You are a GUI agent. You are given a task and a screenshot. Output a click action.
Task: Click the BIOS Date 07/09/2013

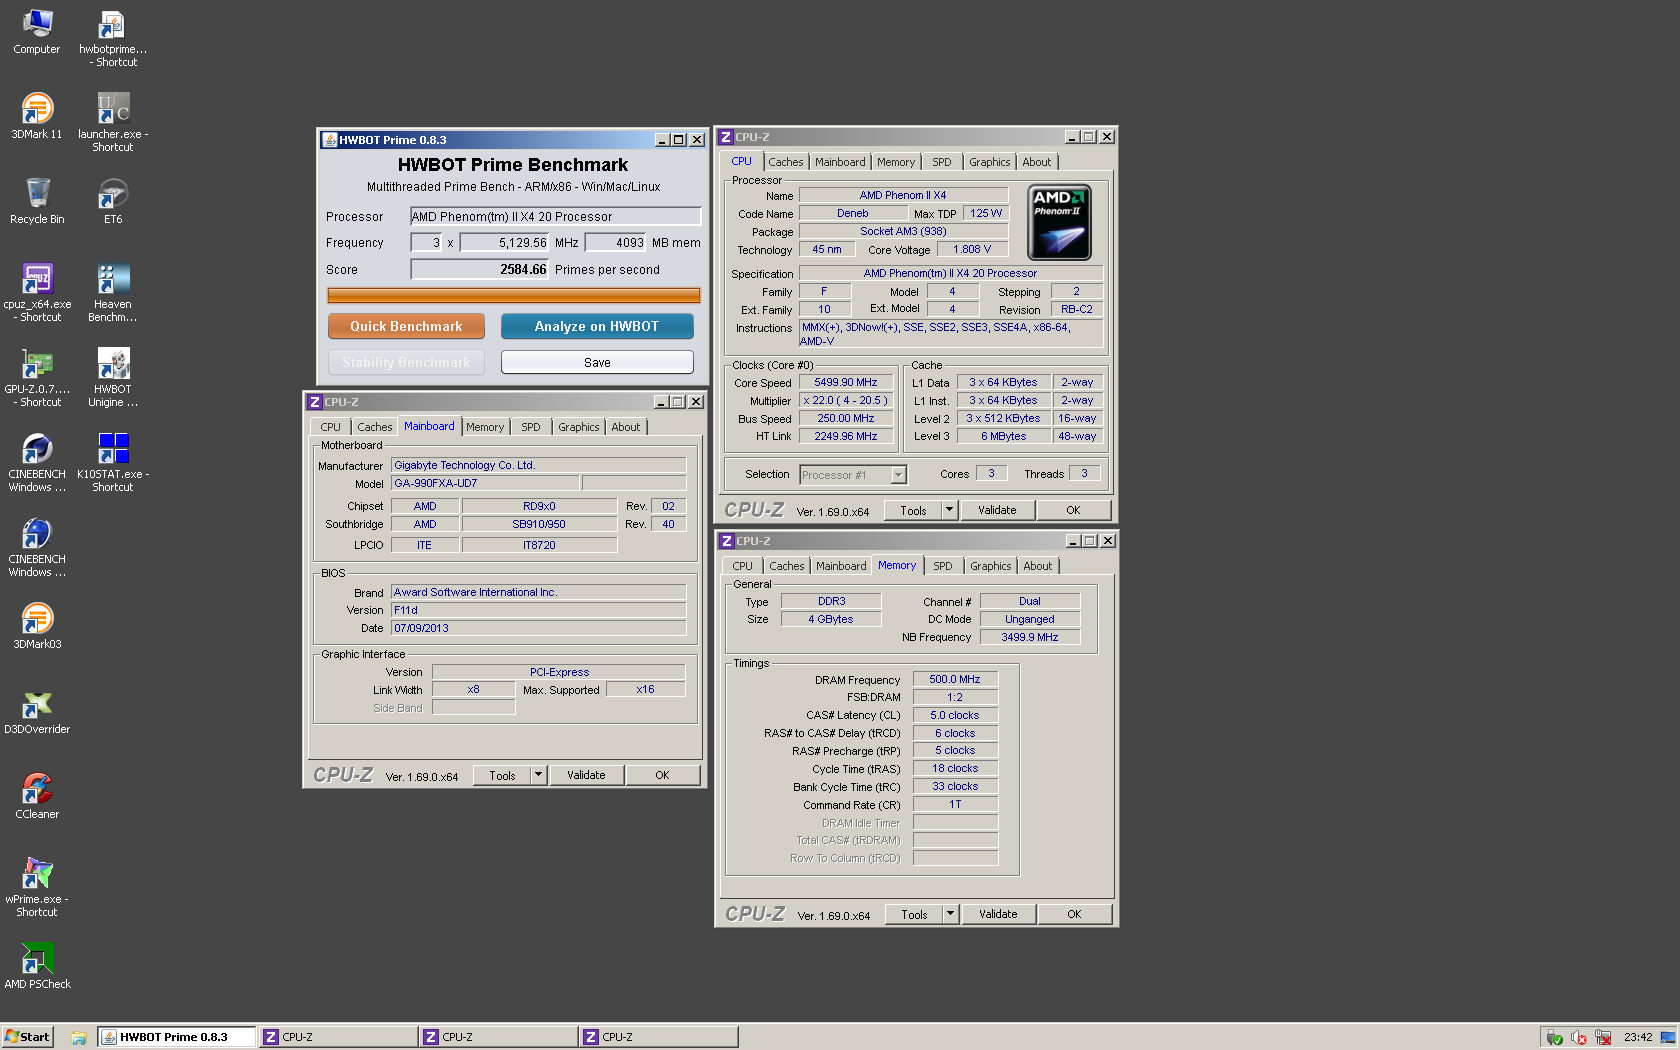[539, 628]
